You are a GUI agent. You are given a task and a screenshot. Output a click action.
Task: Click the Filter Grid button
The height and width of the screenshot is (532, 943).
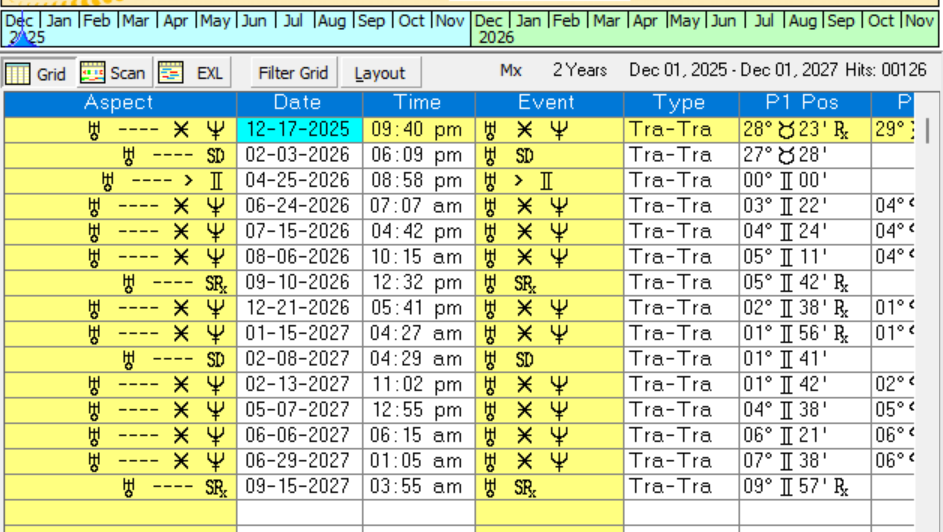pyautogui.click(x=293, y=73)
